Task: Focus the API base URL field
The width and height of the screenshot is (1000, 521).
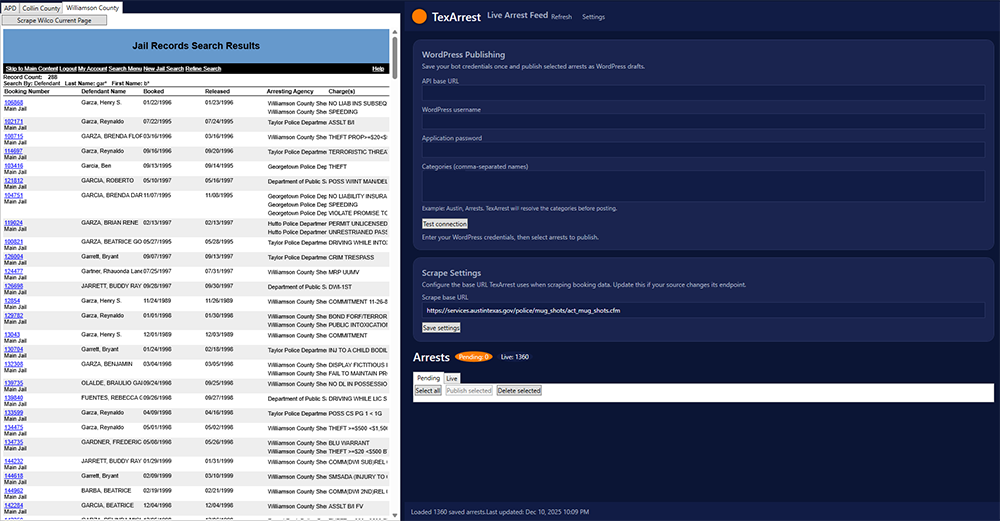Action: click(x=703, y=93)
